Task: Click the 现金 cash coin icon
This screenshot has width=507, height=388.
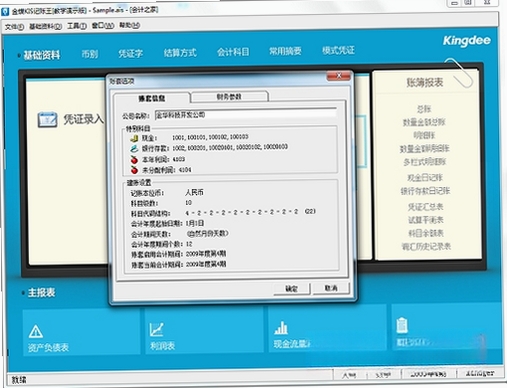Action: pos(134,138)
